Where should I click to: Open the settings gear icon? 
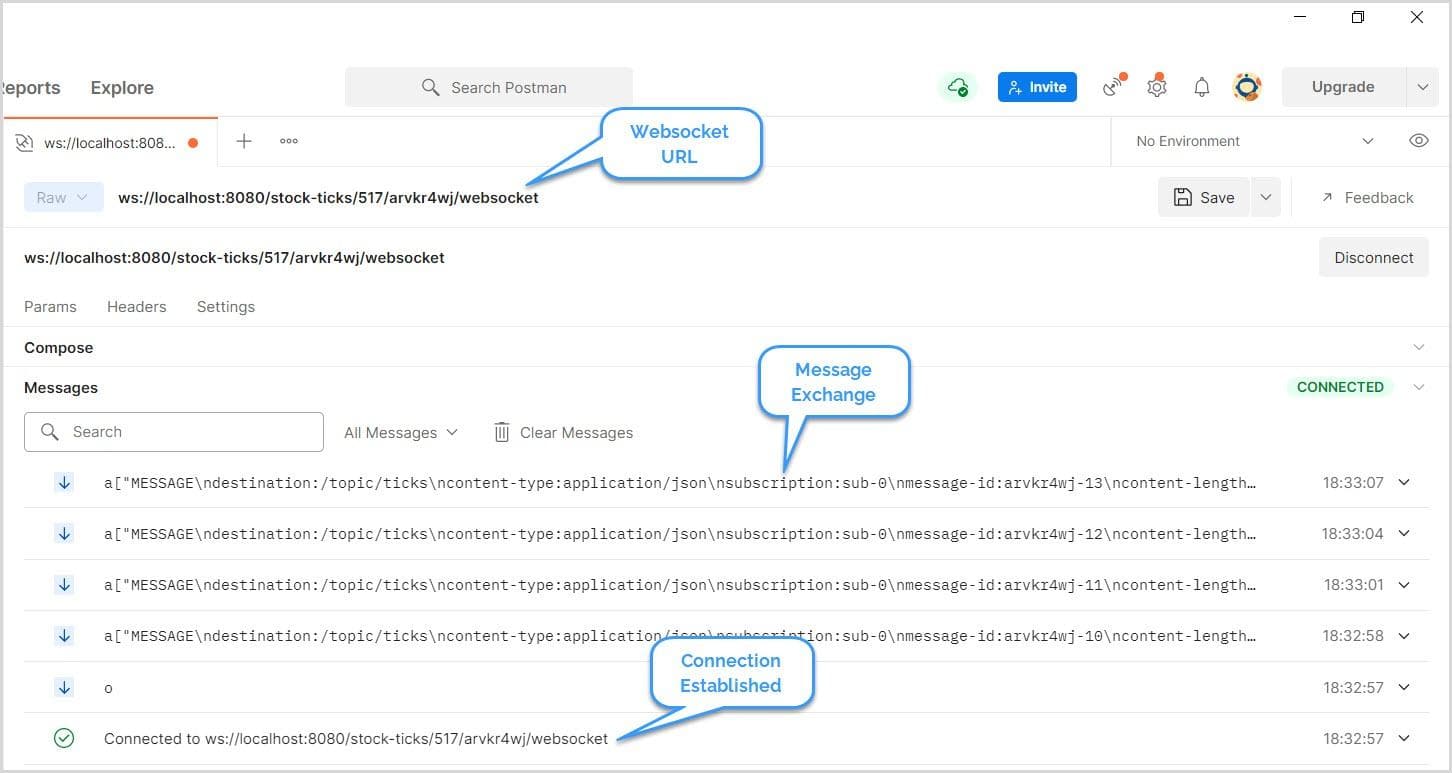pyautogui.click(x=1157, y=87)
